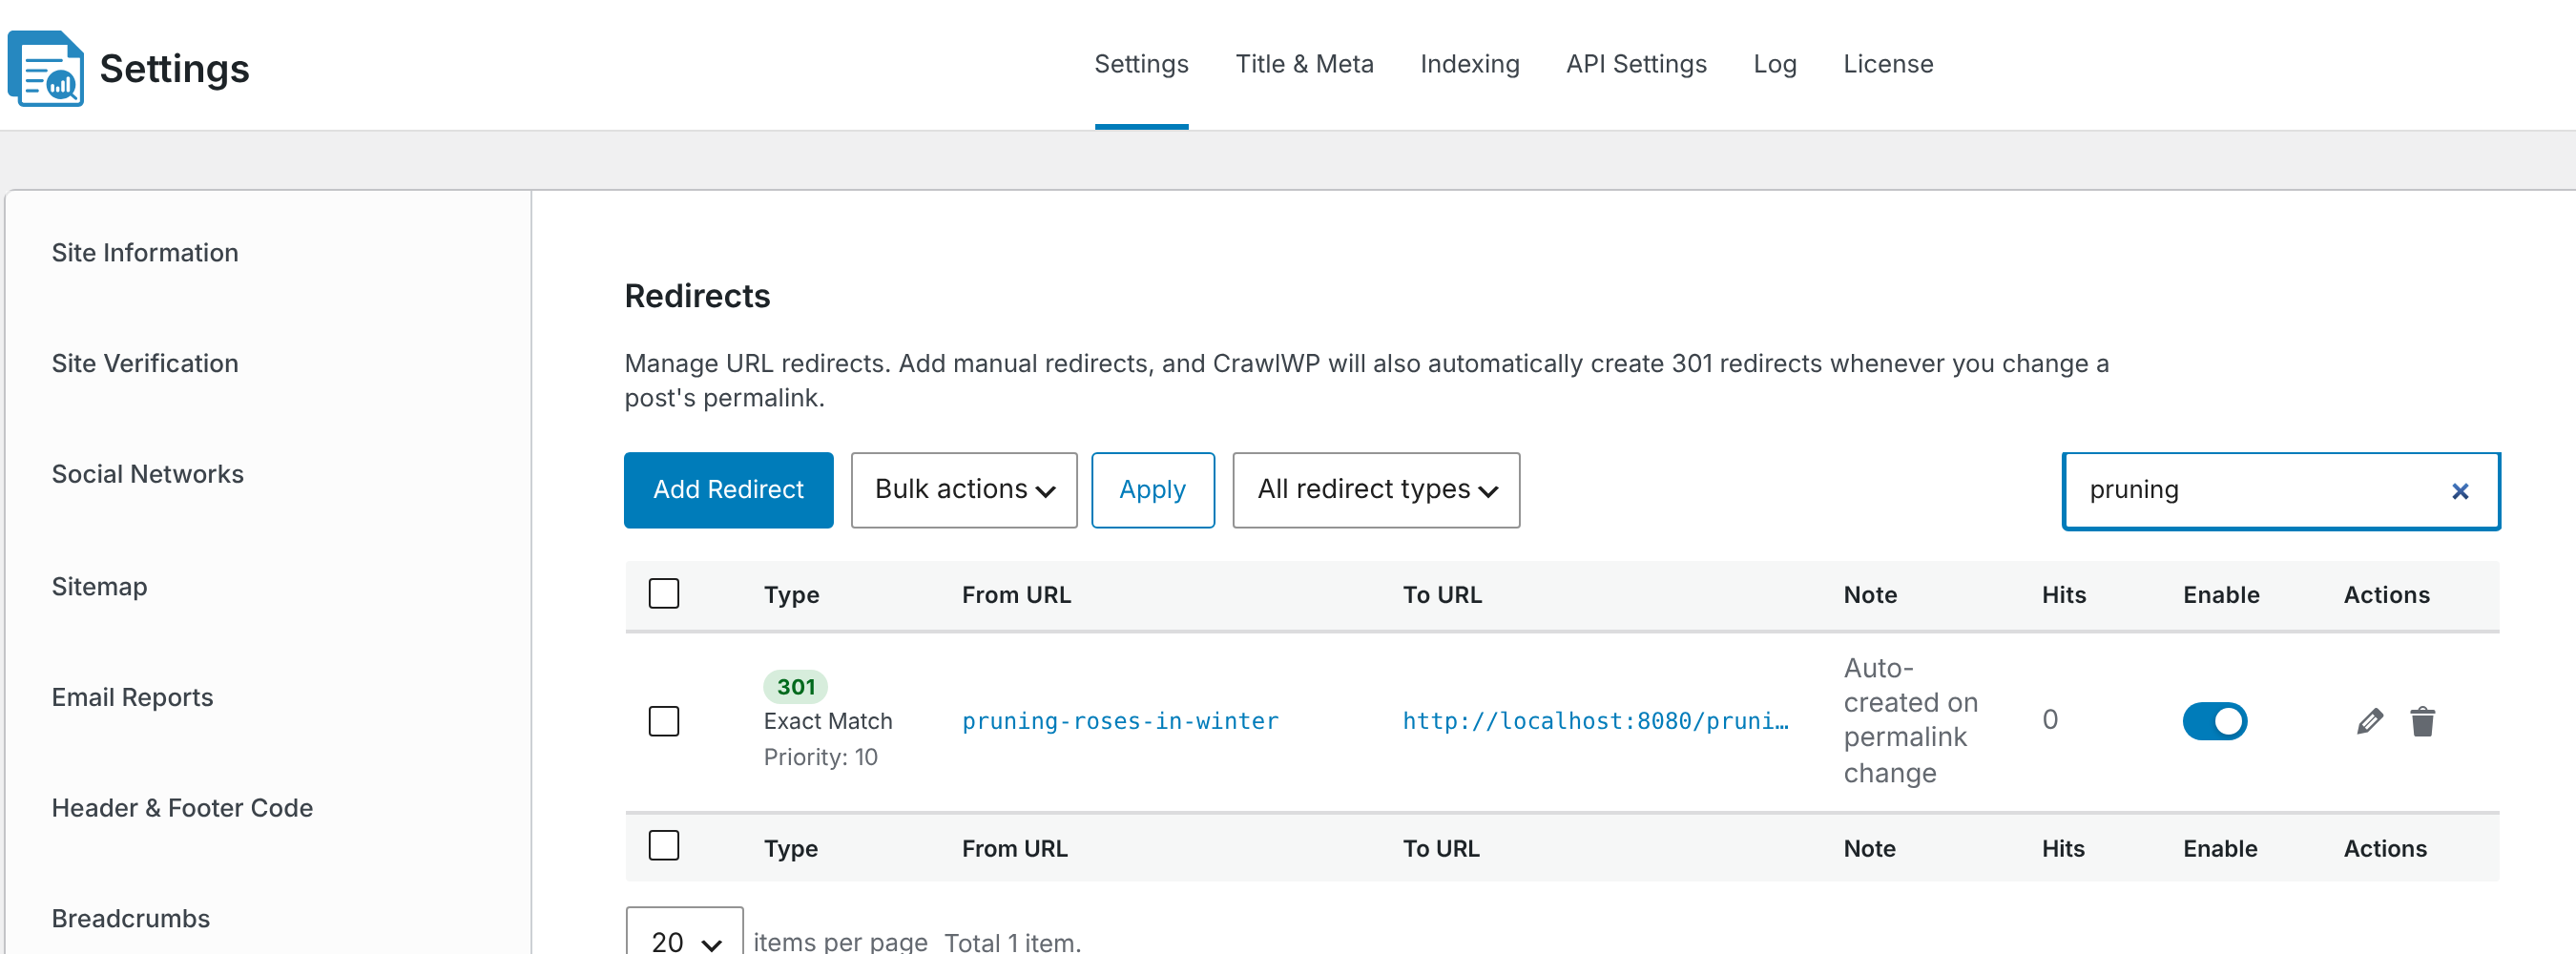Open Breadcrumbs in the sidebar
Screen dimensions: 2576x954
point(130,919)
